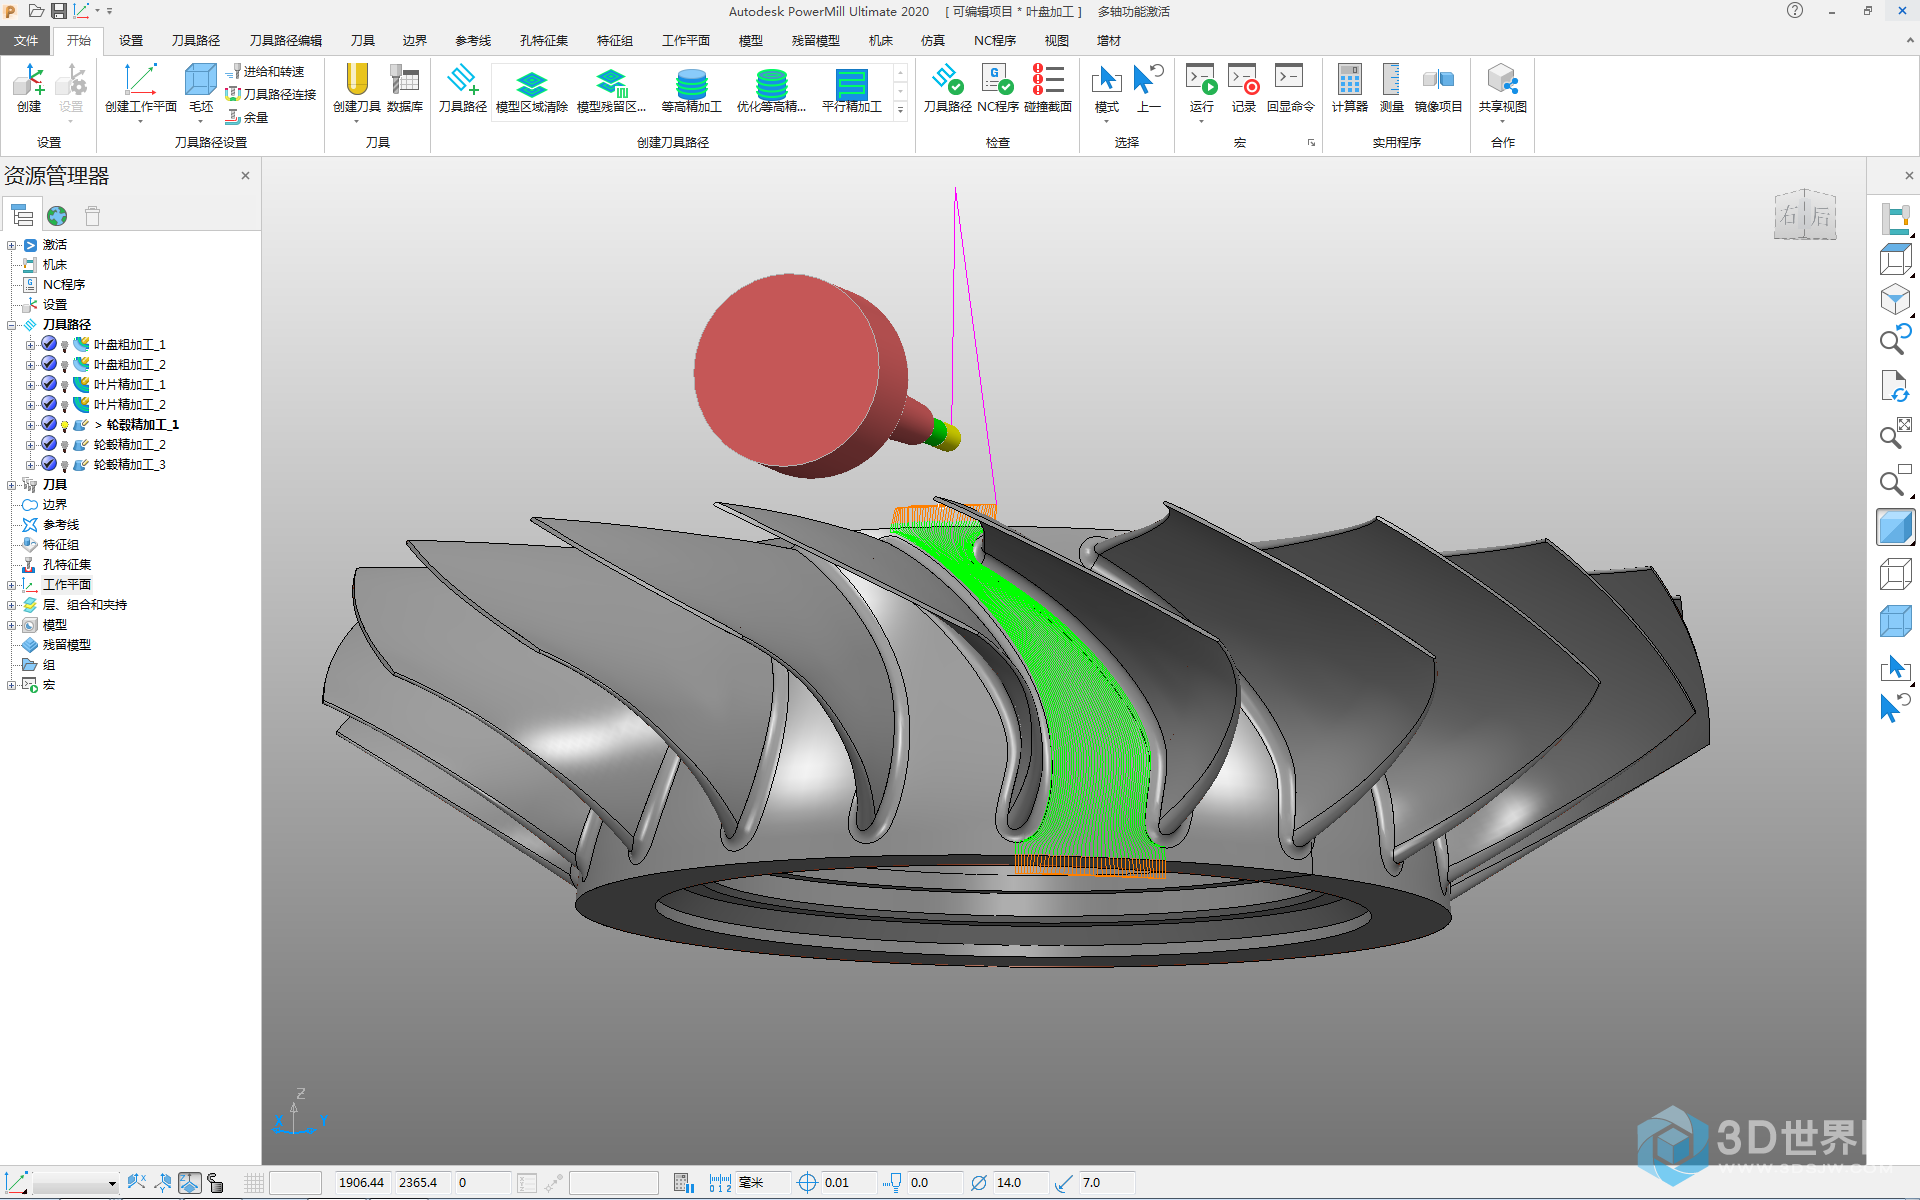Toggle activation check of 叶盘粗加工_2
The width and height of the screenshot is (1920, 1200).
(x=48, y=364)
